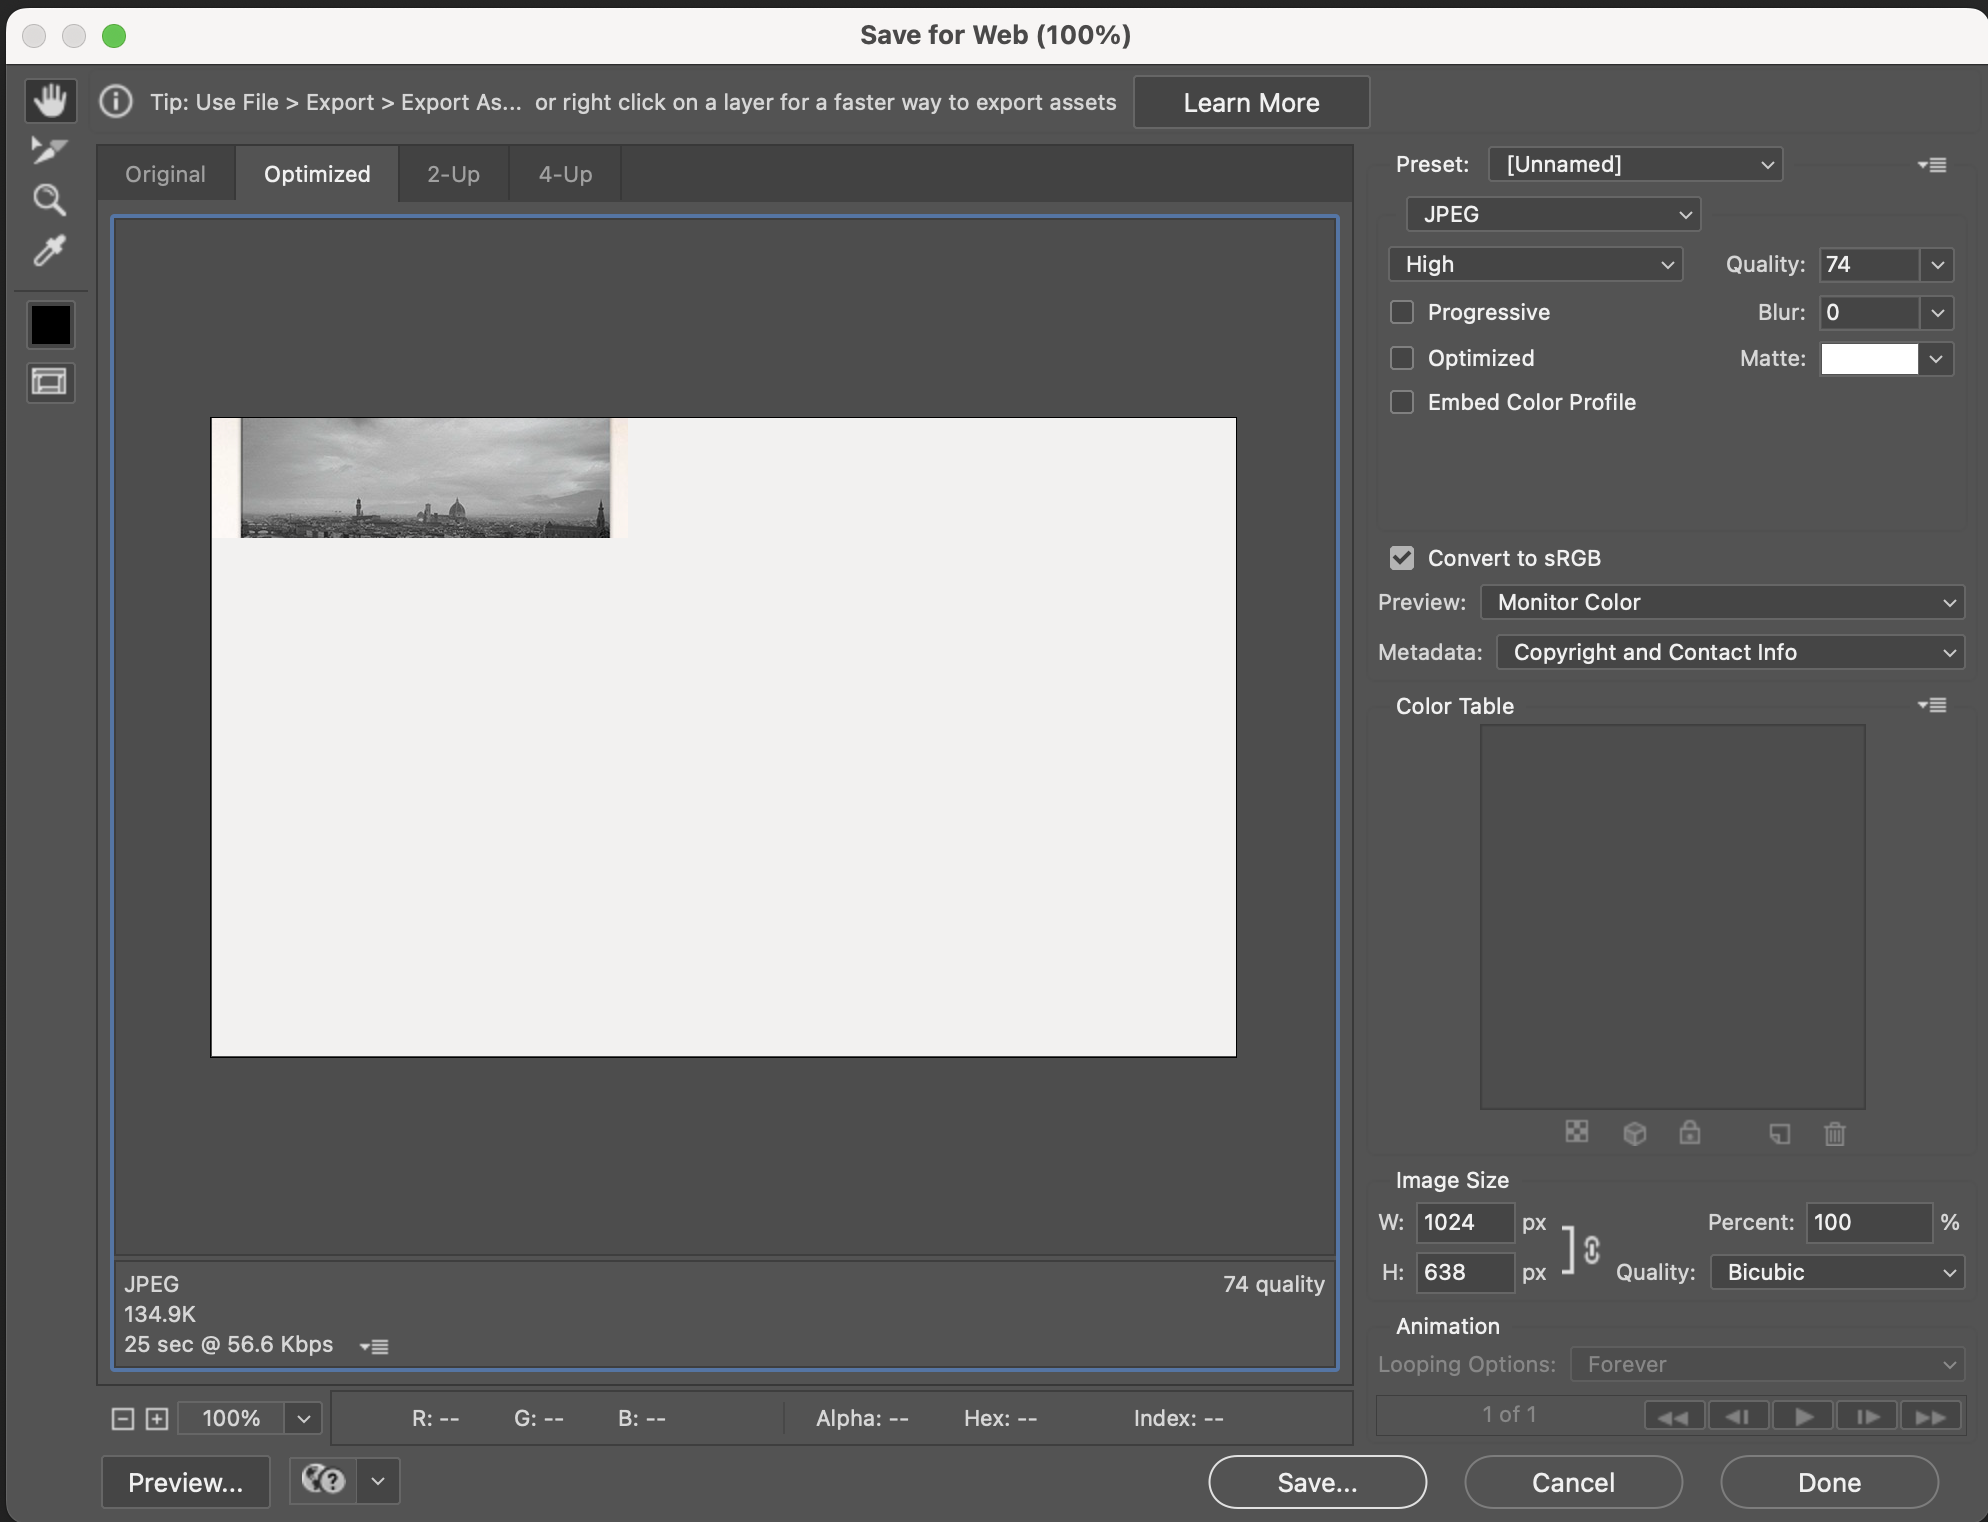
Task: Click the Learn More button
Action: (x=1250, y=102)
